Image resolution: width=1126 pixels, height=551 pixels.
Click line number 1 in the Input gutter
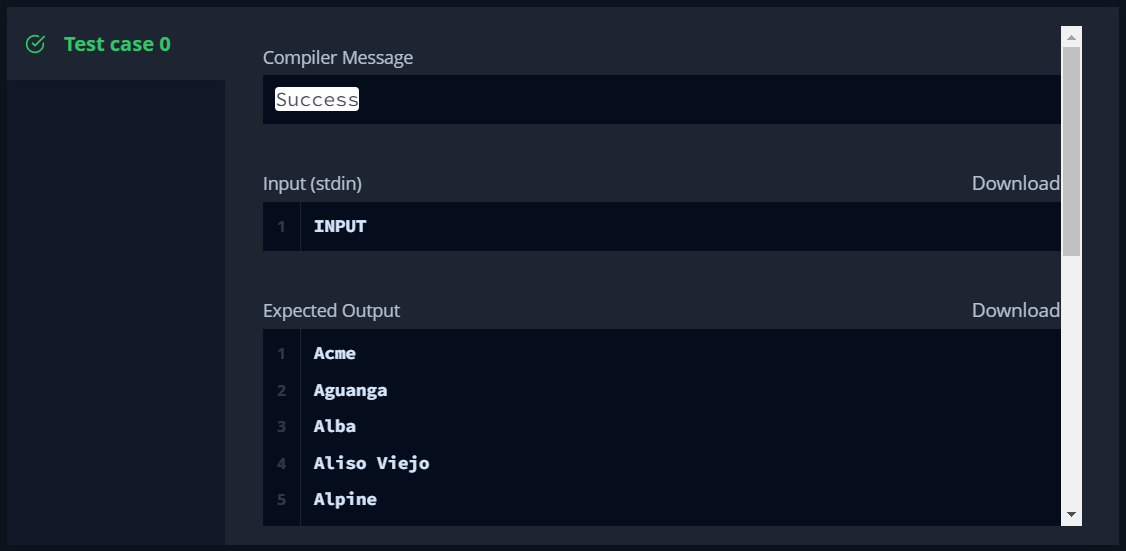(282, 227)
